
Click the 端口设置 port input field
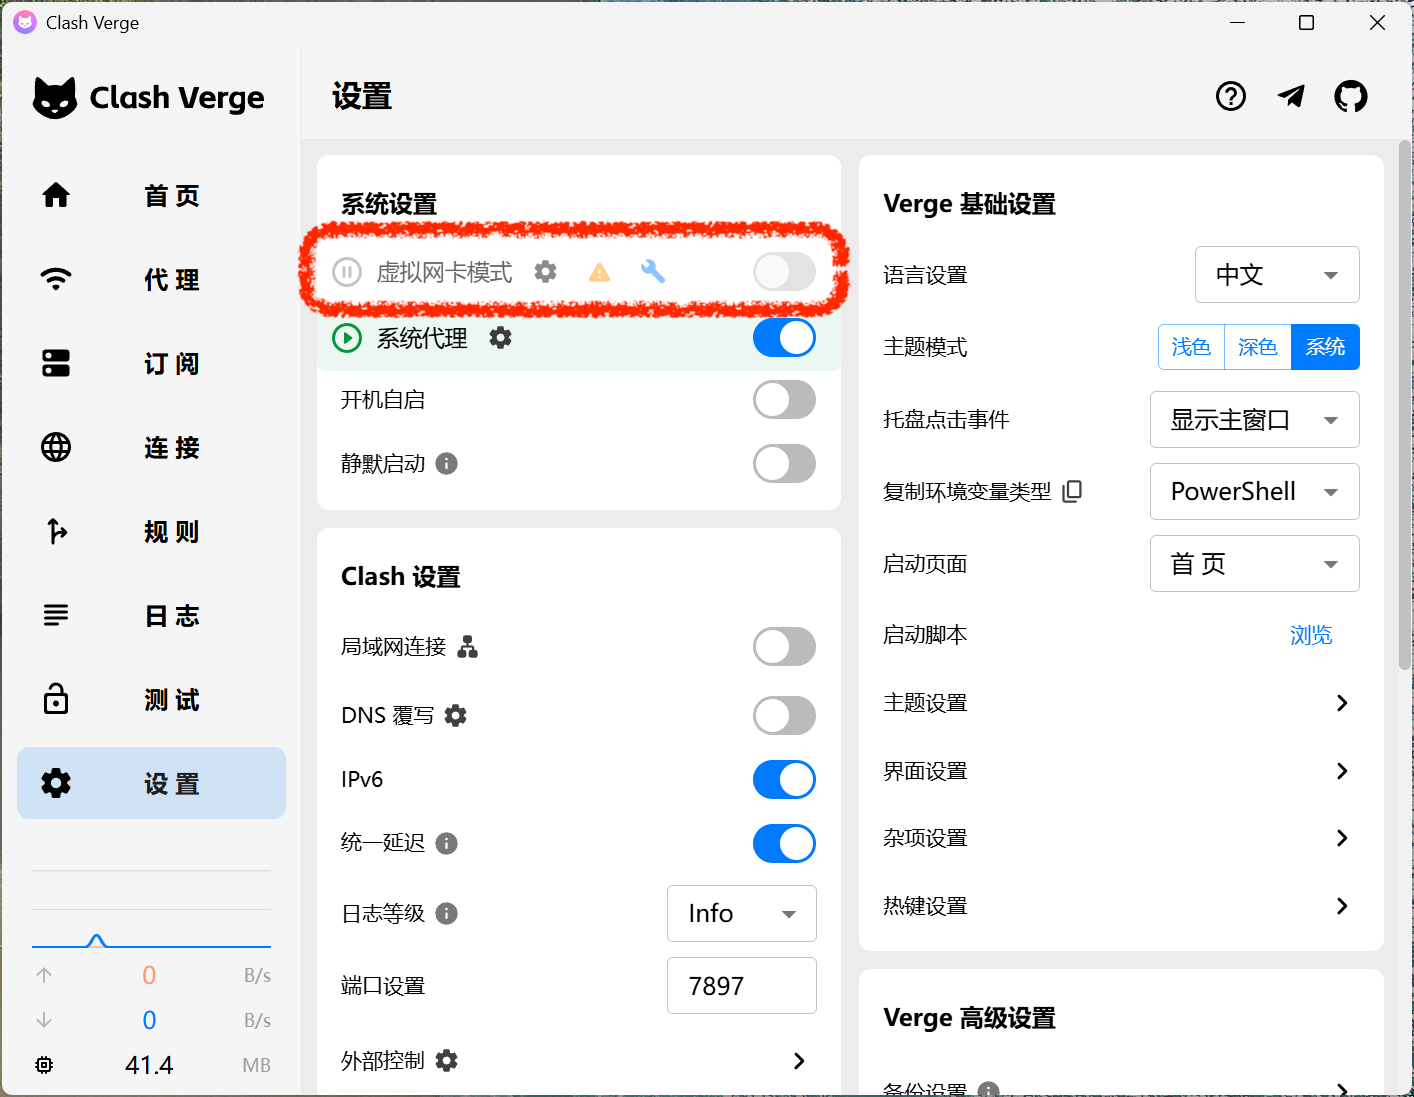(741, 985)
